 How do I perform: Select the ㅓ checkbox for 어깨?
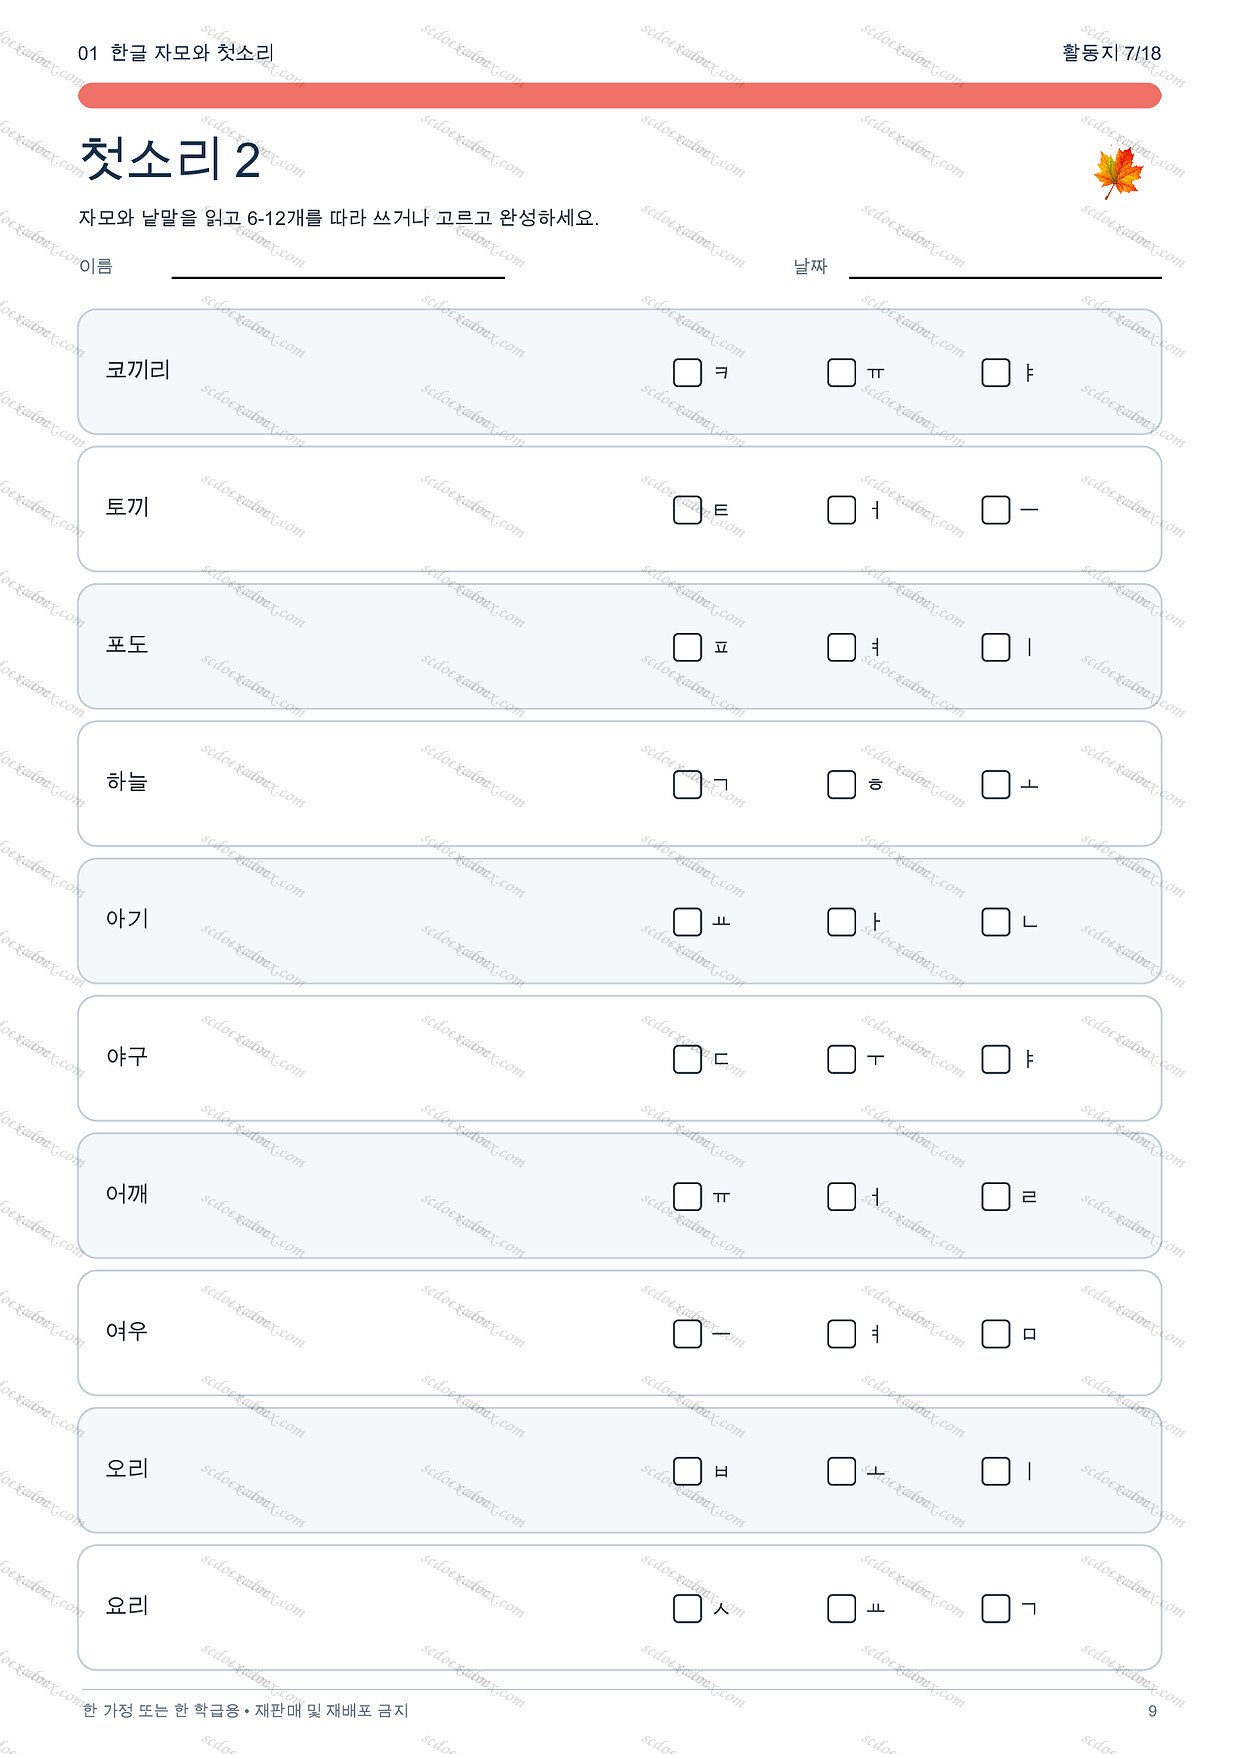coord(841,1197)
